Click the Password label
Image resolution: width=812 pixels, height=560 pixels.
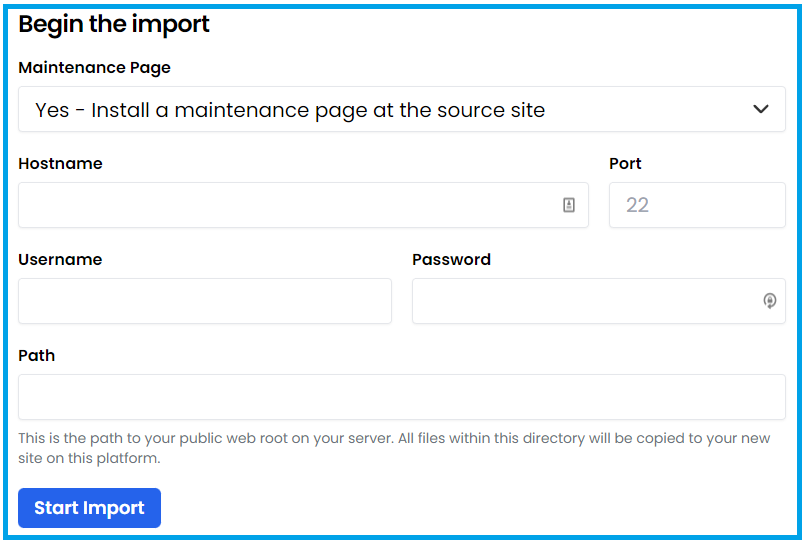tap(451, 260)
